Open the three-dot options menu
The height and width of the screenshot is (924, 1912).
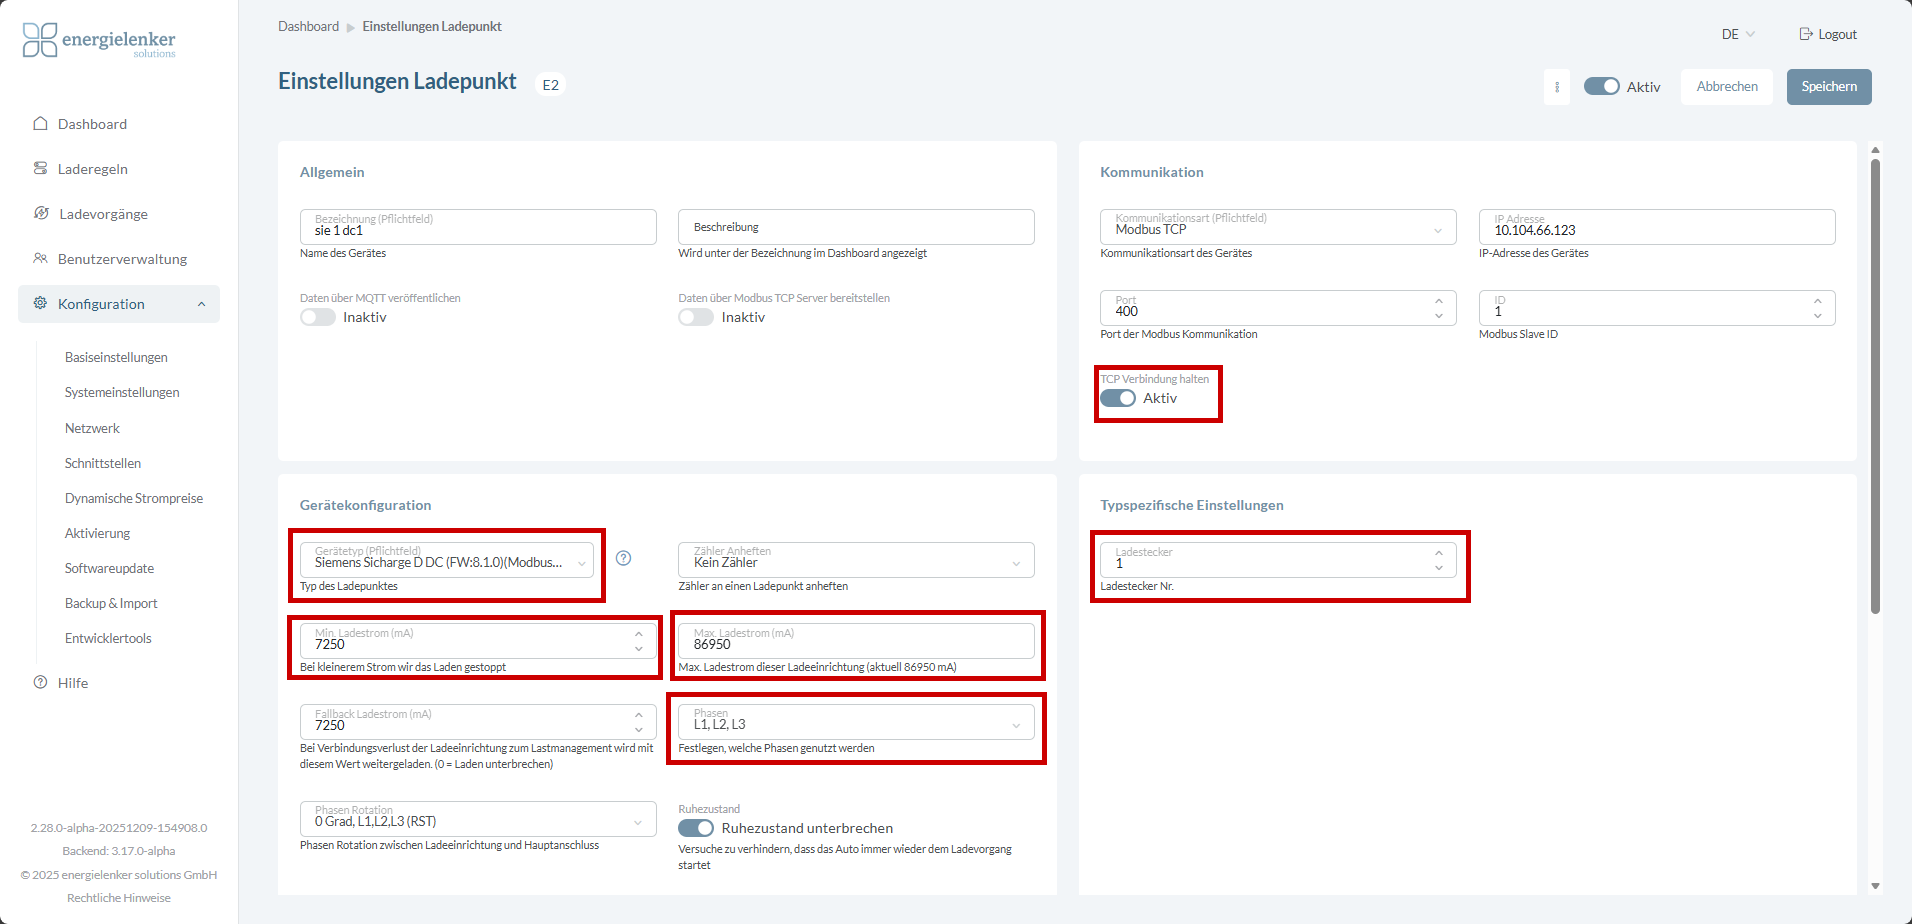1557,87
